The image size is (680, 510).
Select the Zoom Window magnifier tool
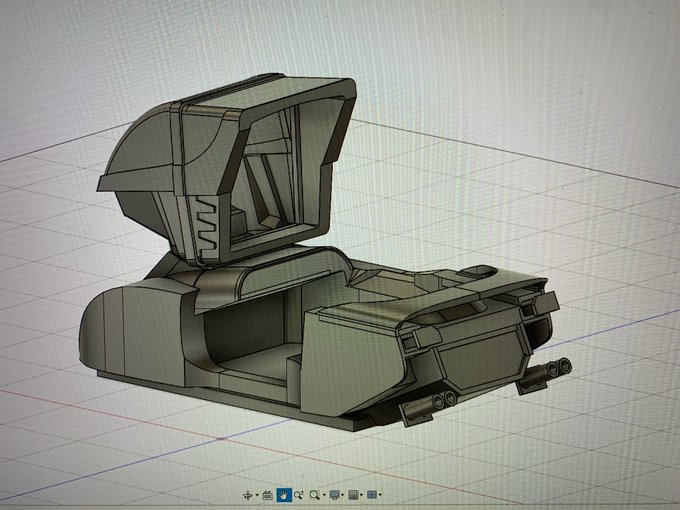click(314, 495)
